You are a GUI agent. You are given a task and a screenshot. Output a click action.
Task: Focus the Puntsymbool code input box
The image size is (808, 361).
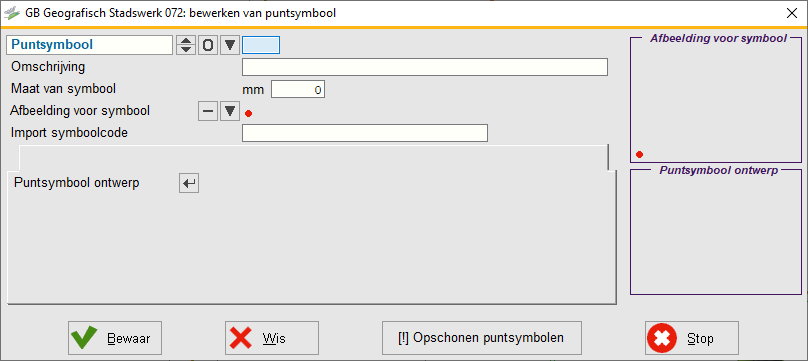[x=261, y=45]
